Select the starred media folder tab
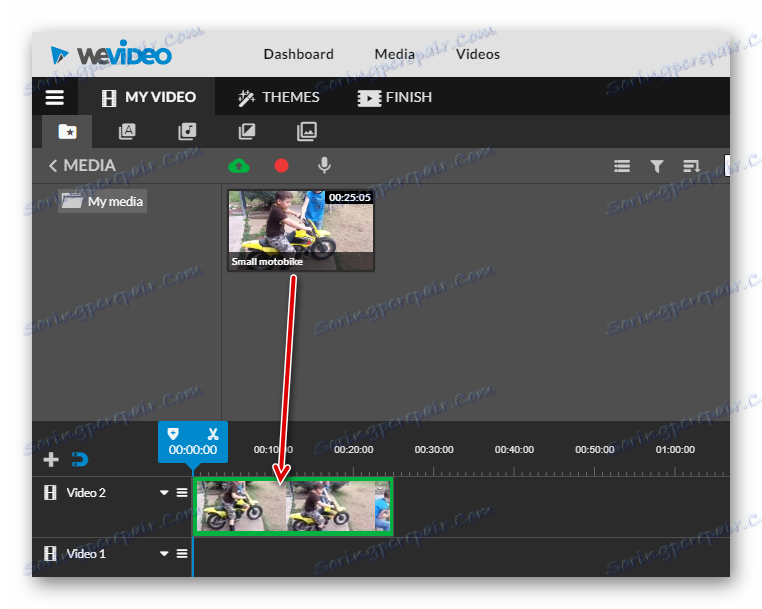The width and height of the screenshot is (762, 609). (67, 131)
